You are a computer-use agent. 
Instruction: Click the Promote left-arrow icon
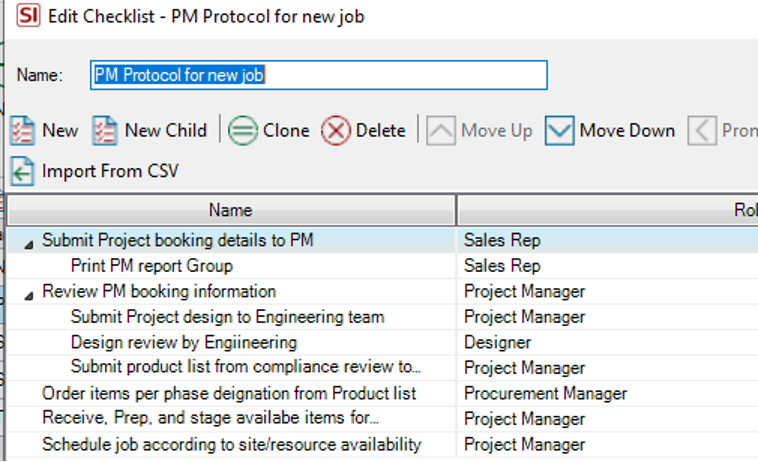click(x=702, y=130)
